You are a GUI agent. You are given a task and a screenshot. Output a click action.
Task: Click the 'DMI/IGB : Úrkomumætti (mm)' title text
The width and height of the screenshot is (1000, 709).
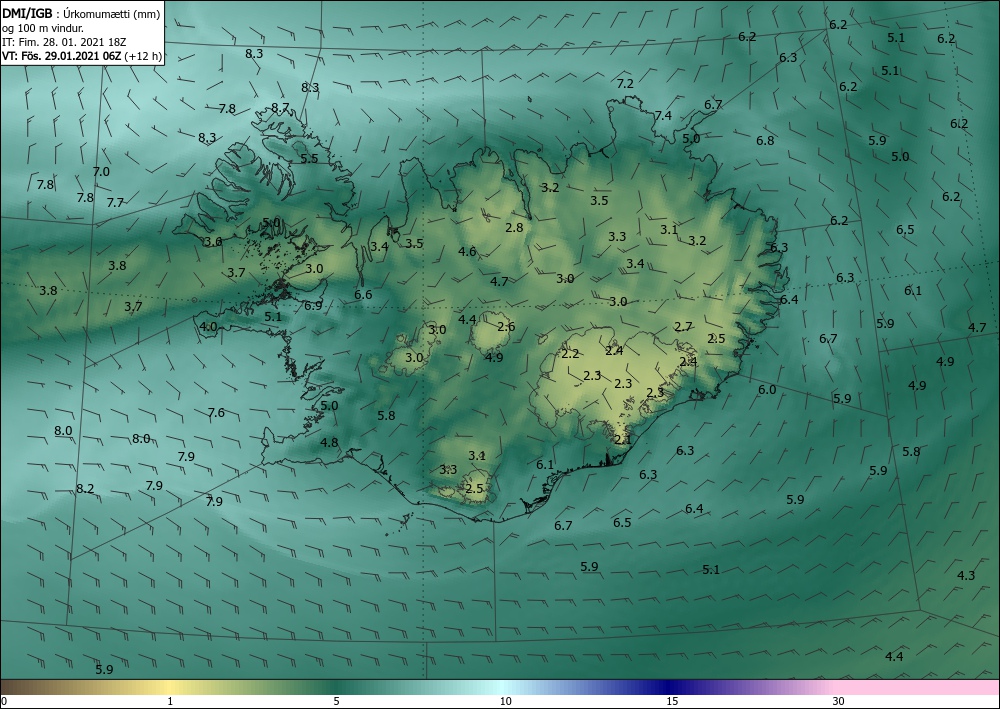tap(81, 14)
